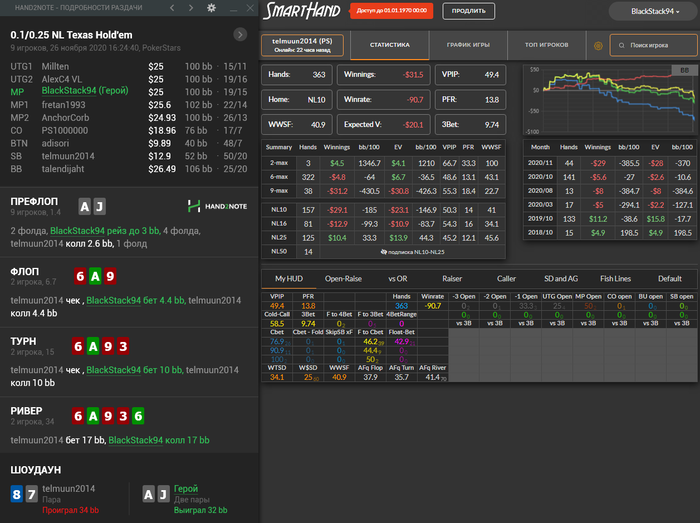700x523 pixels.
Task: Click the turn 3 card
Action: click(x=123, y=346)
